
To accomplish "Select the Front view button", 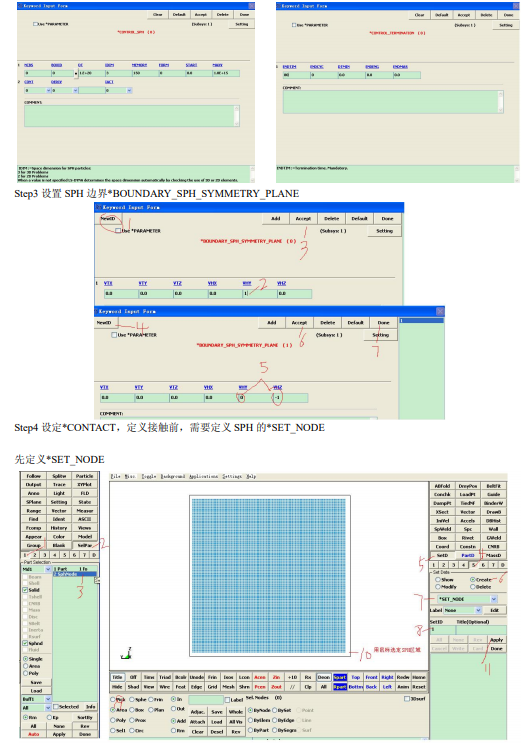I will tap(371, 677).
